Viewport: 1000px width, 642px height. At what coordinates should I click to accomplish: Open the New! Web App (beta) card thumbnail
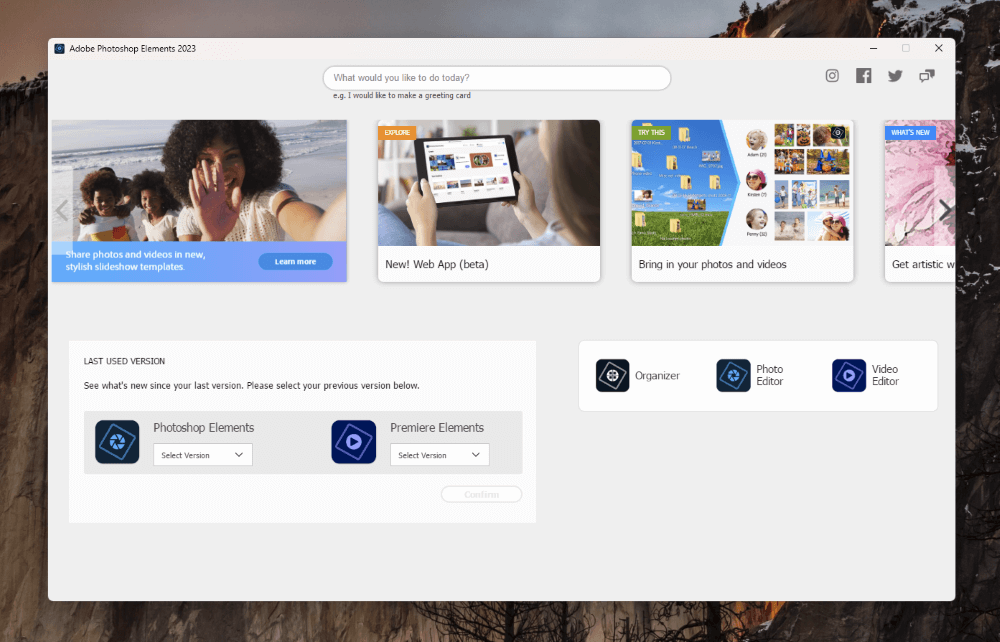(489, 183)
